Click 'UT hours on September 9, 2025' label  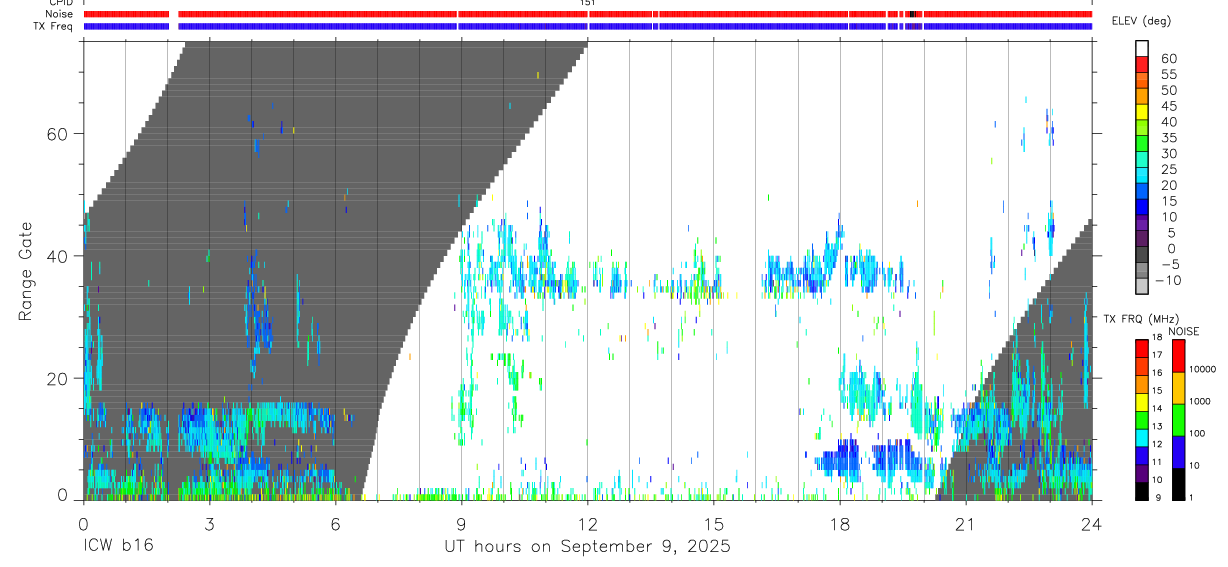tap(588, 547)
